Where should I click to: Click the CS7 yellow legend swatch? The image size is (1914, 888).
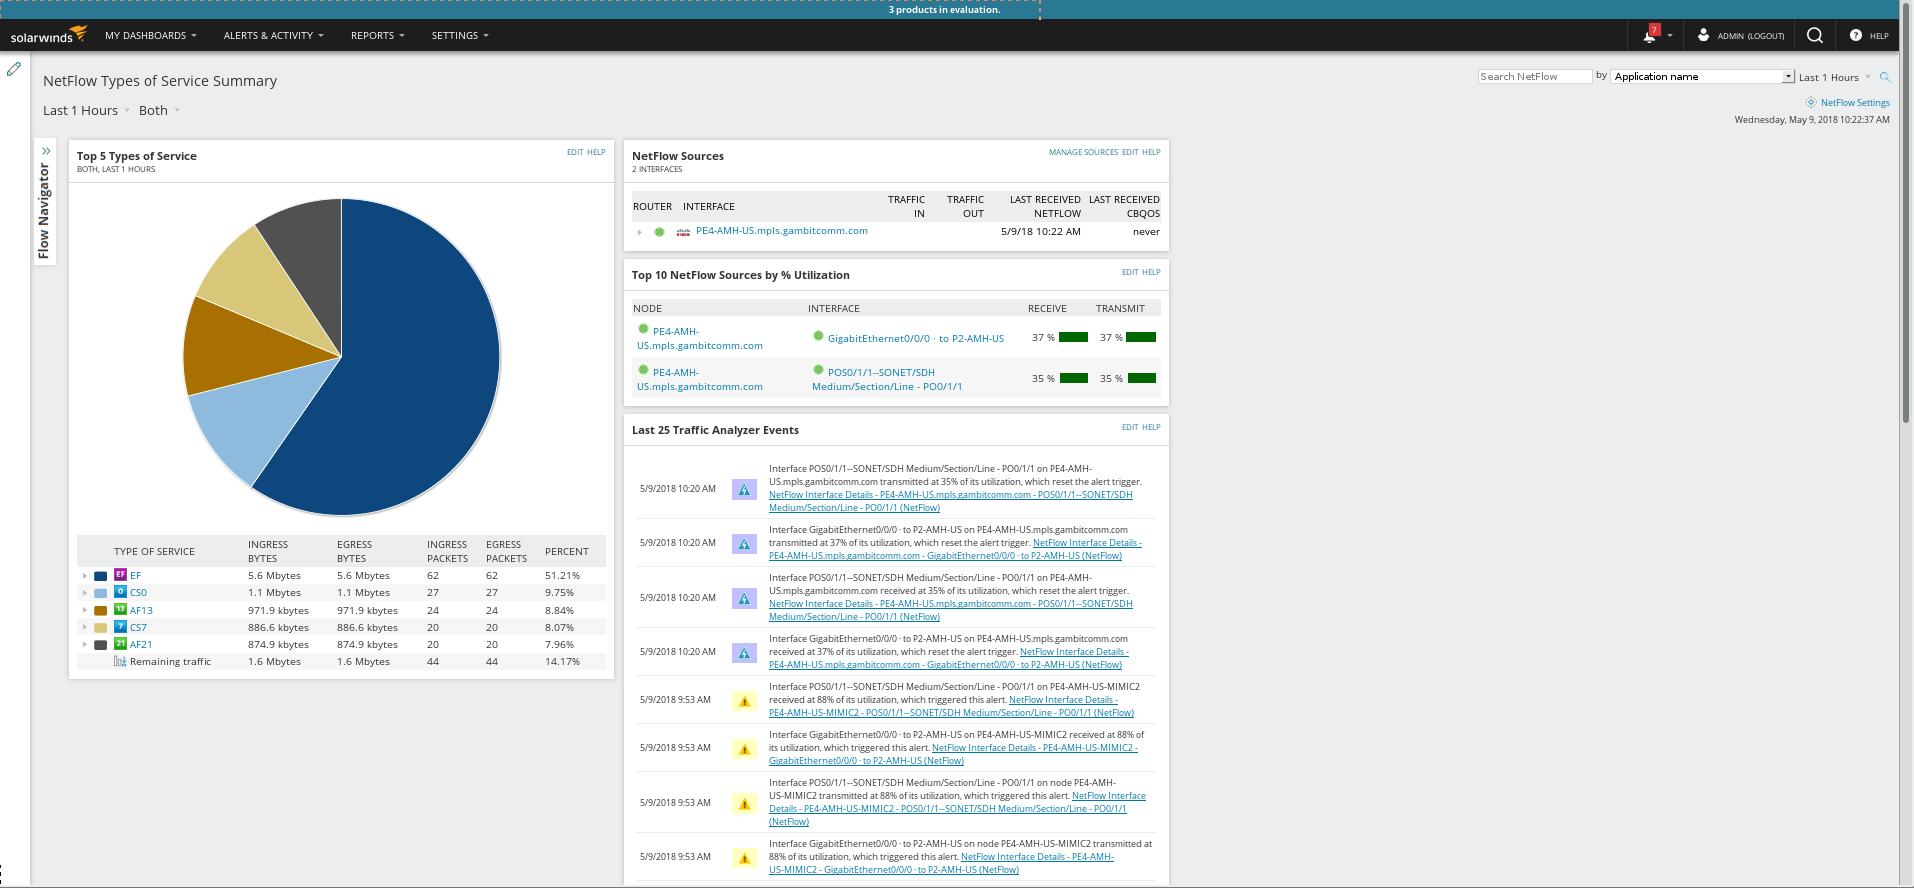pyautogui.click(x=100, y=628)
